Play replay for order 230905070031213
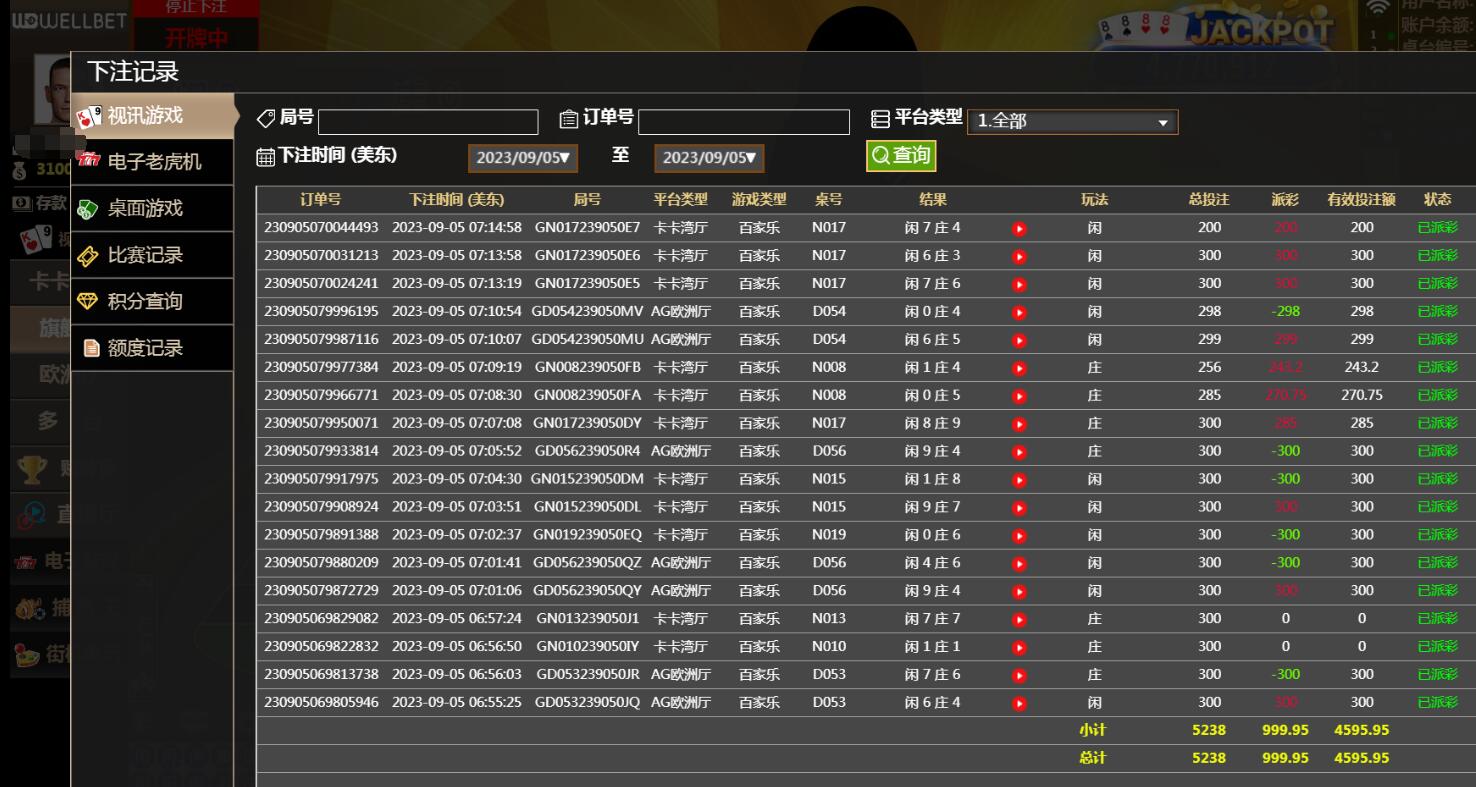Screen dimensions: 1476x787 (1019, 256)
